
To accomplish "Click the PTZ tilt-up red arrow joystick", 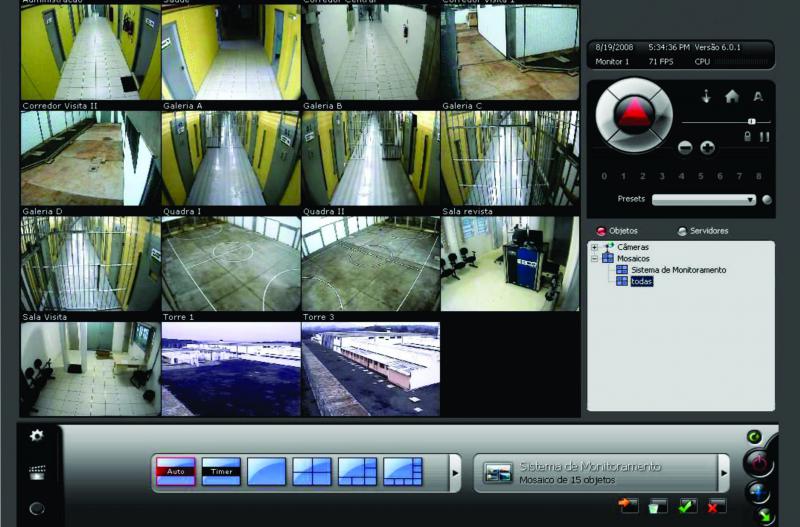I will pyautogui.click(x=634, y=114).
